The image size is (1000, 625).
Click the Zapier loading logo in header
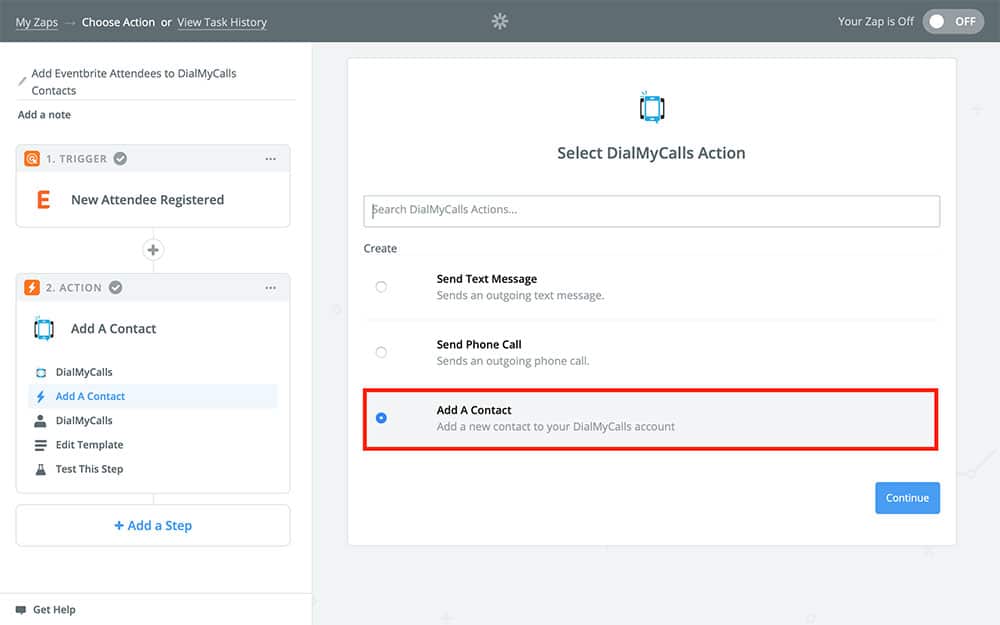point(500,21)
